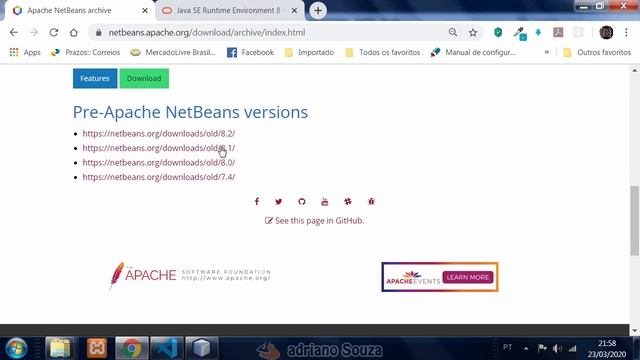Open the GitHub icon in page footer

[302, 201]
